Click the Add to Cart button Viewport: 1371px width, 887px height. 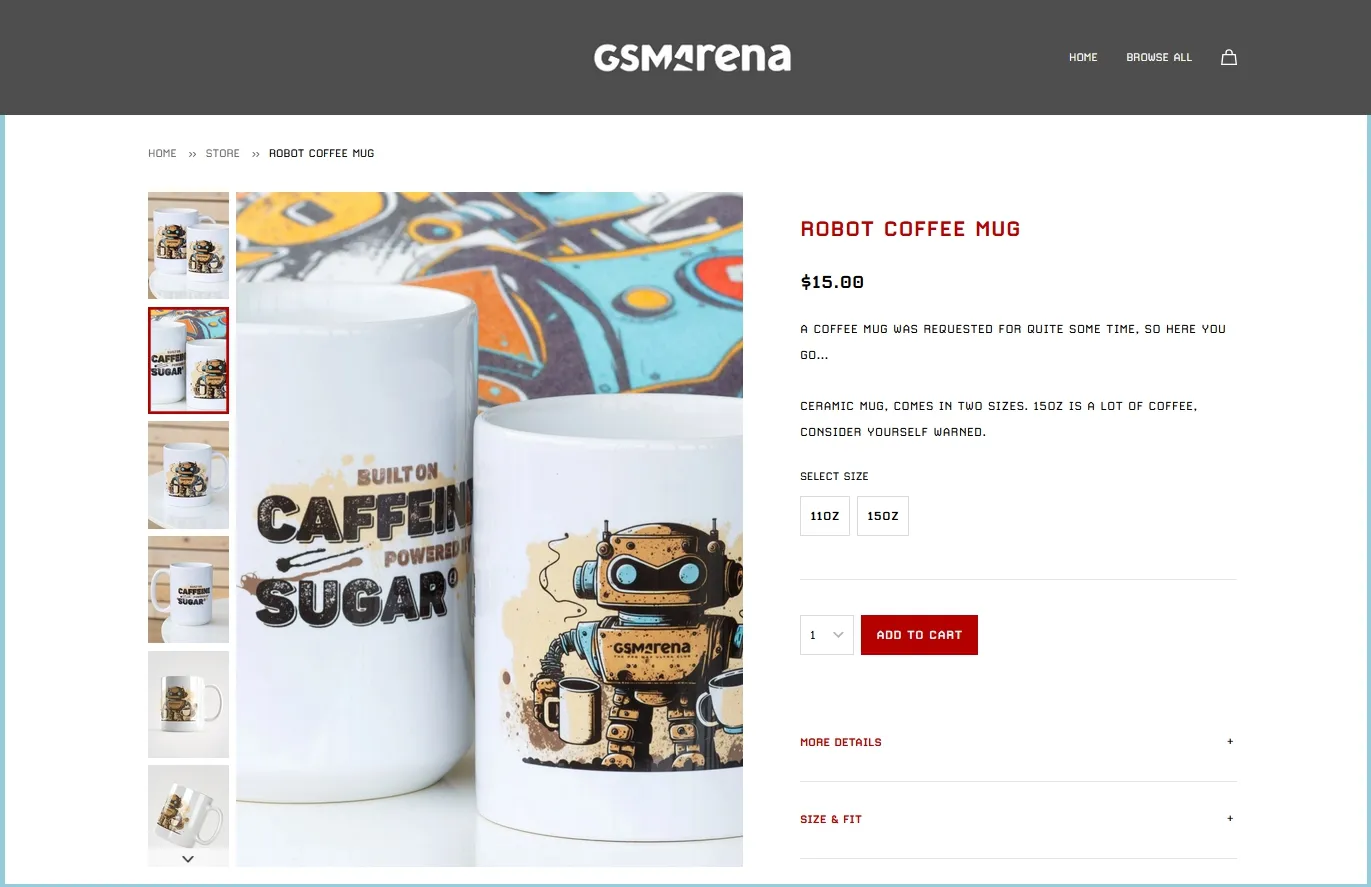tap(919, 635)
